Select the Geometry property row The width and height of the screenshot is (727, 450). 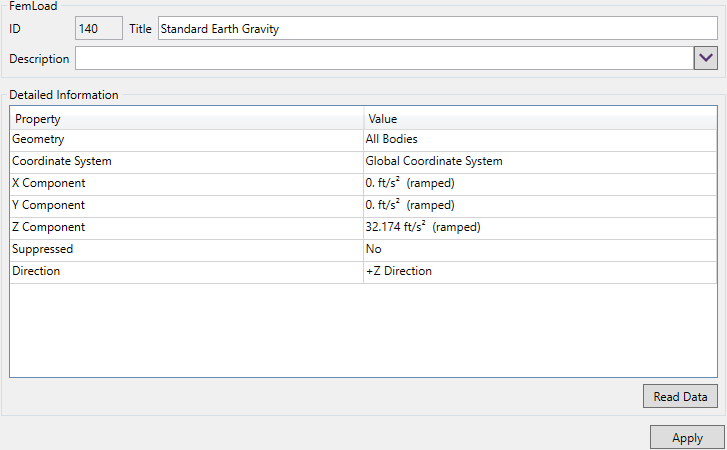pyautogui.click(x=186, y=139)
